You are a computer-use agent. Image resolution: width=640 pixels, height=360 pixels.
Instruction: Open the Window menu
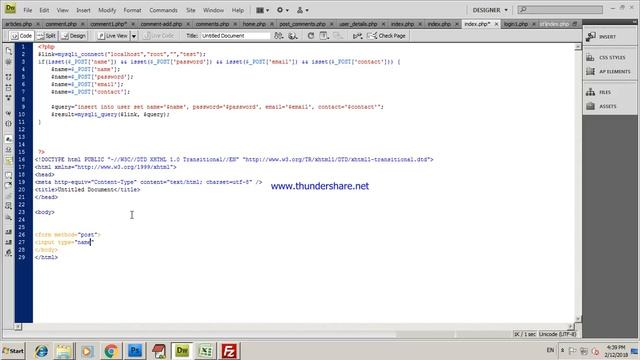coord(213,10)
